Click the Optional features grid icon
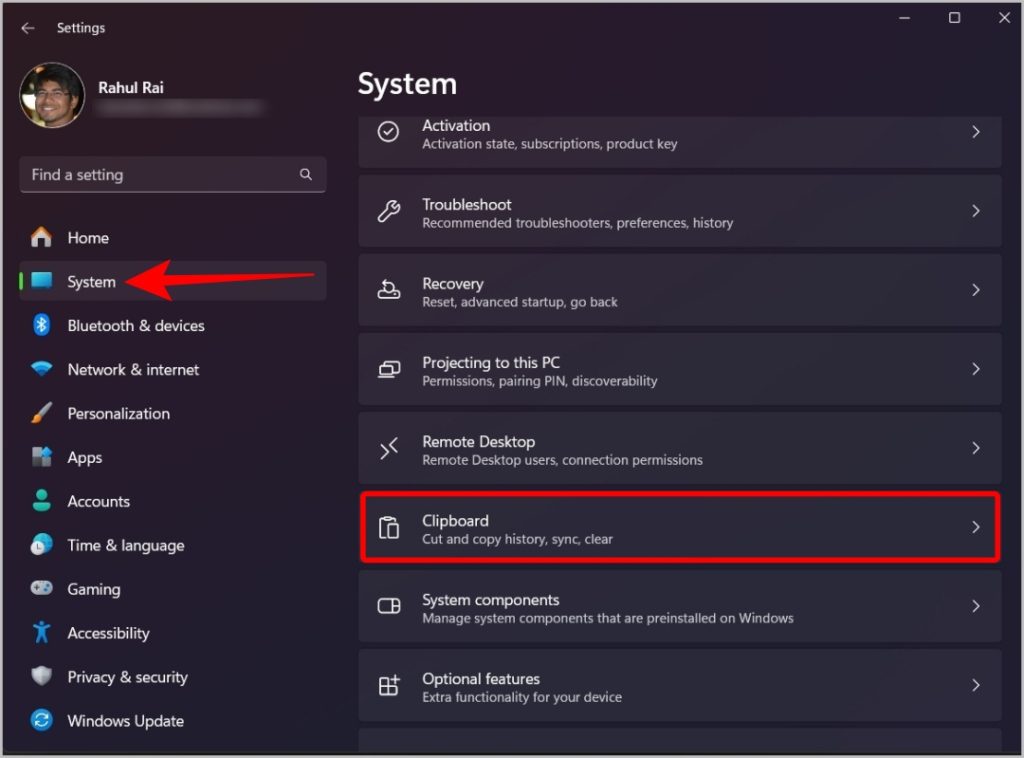The height and width of the screenshot is (758, 1024). pyautogui.click(x=389, y=686)
